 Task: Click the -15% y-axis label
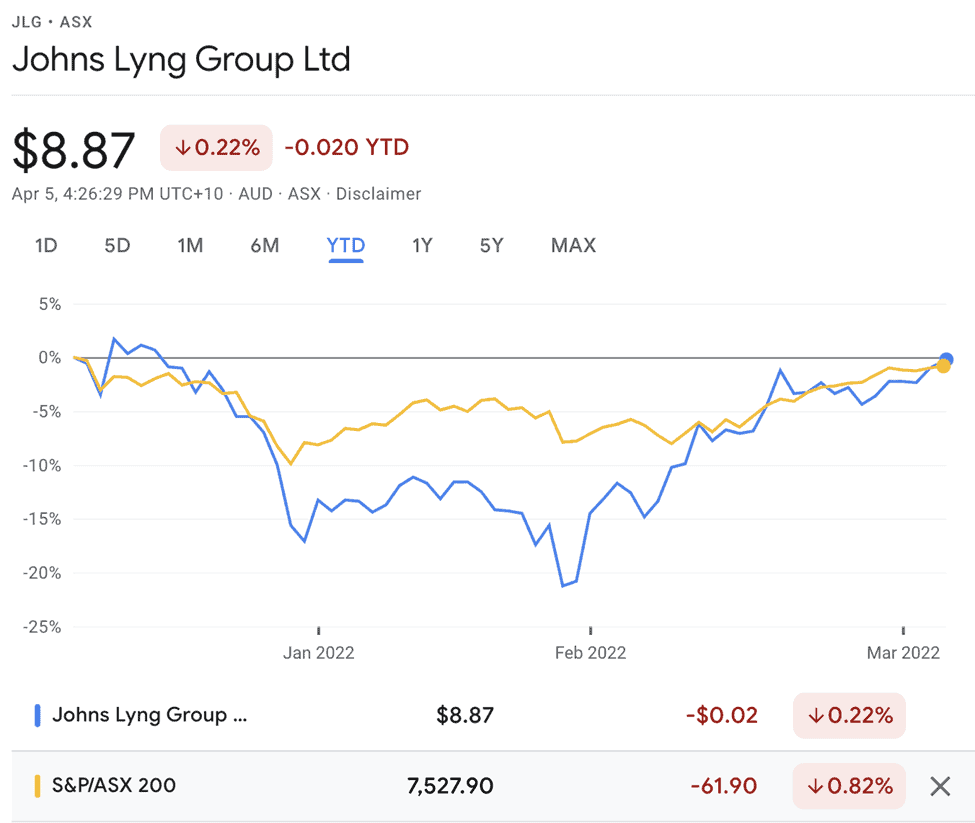[x=42, y=519]
